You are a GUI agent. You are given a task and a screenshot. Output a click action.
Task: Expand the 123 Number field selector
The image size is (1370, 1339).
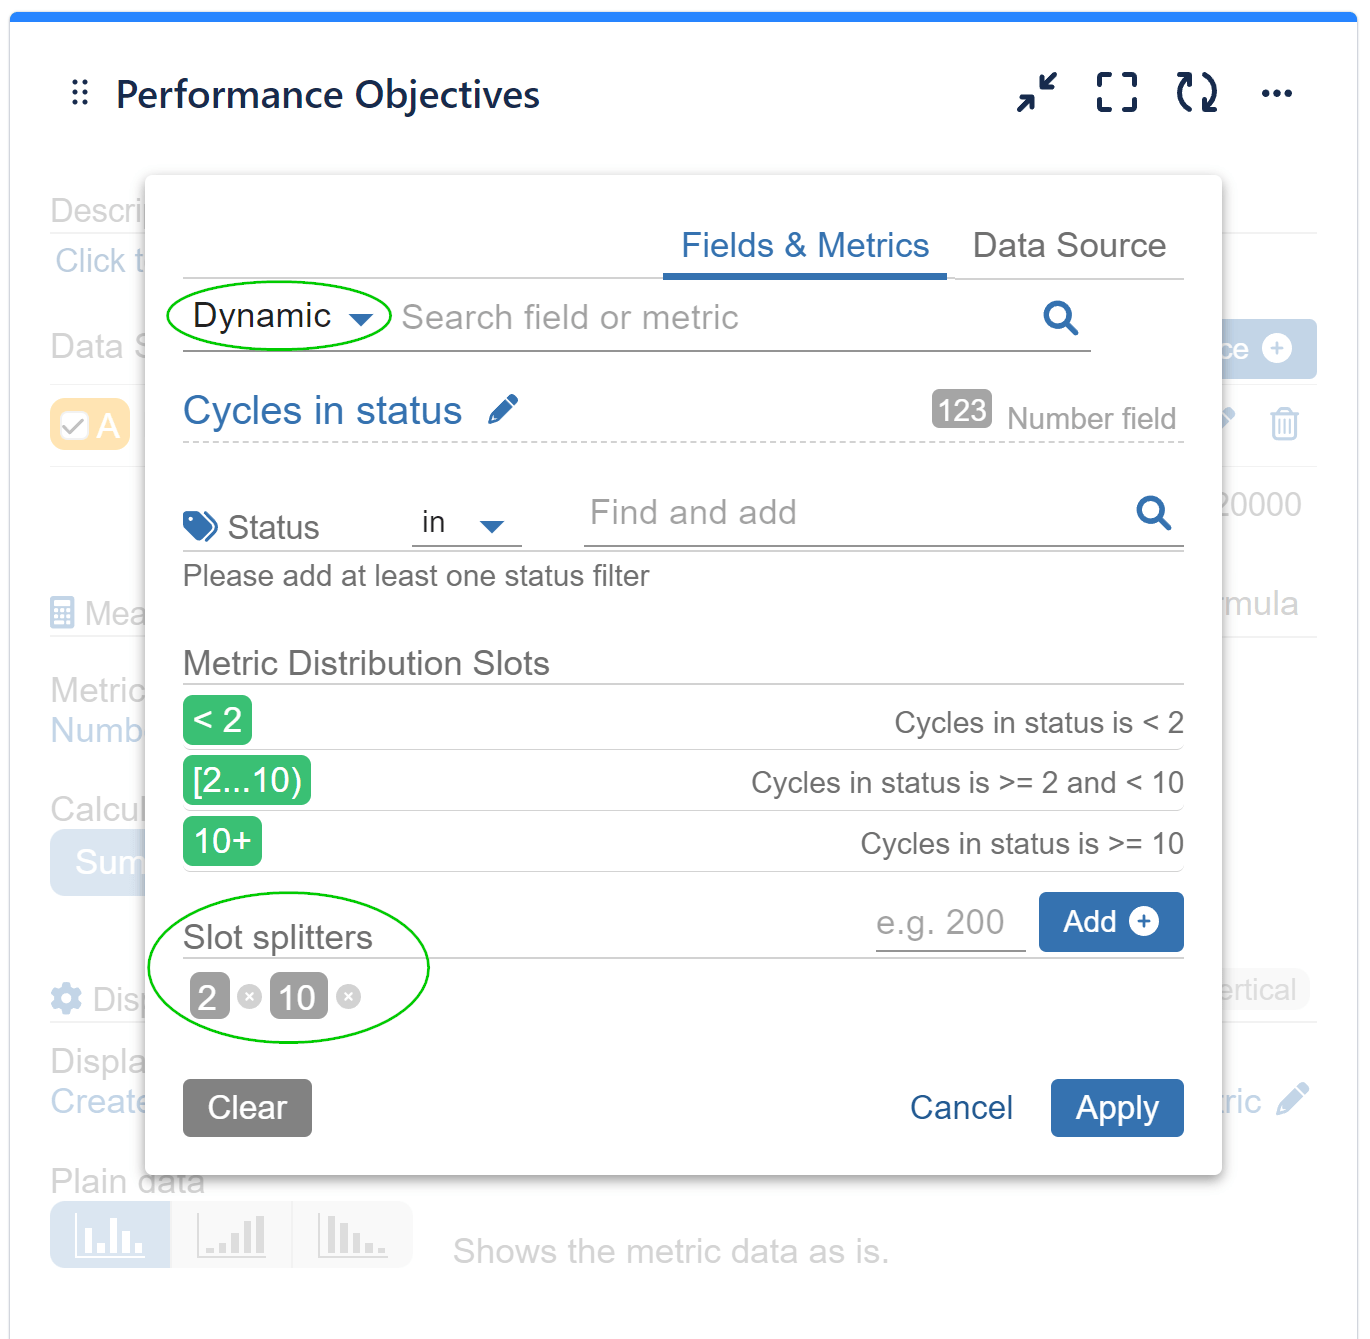tap(959, 409)
